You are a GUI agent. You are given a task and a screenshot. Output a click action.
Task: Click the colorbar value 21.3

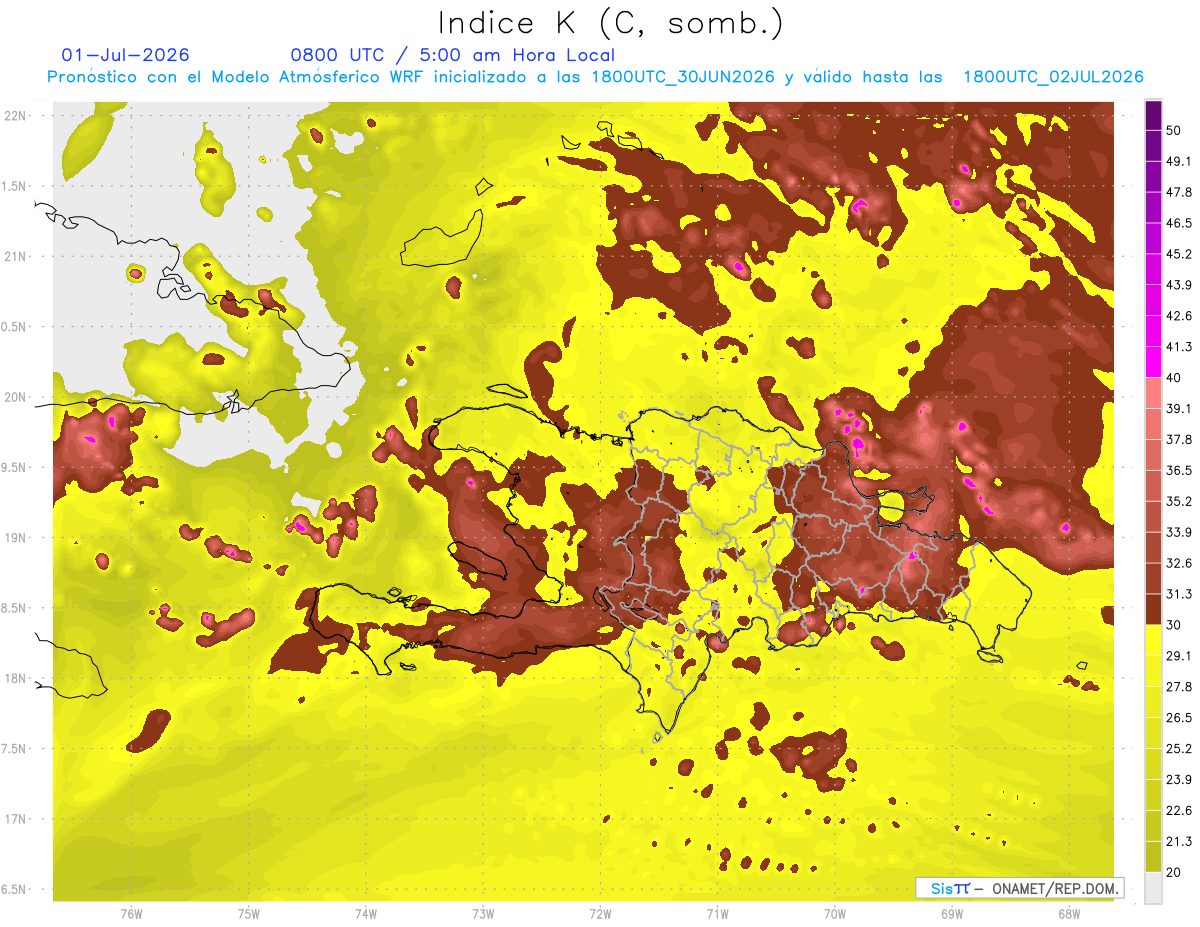[x=1177, y=842]
